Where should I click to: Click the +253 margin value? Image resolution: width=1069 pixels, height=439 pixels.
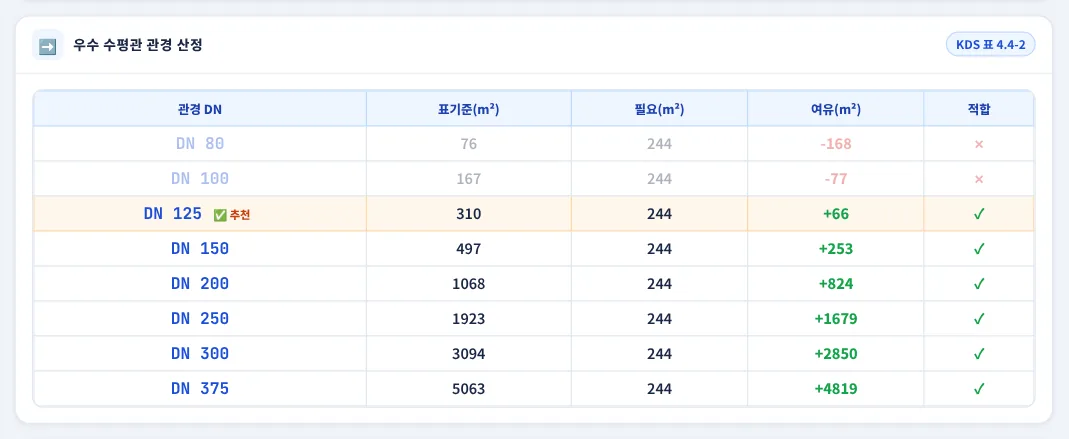(836, 249)
